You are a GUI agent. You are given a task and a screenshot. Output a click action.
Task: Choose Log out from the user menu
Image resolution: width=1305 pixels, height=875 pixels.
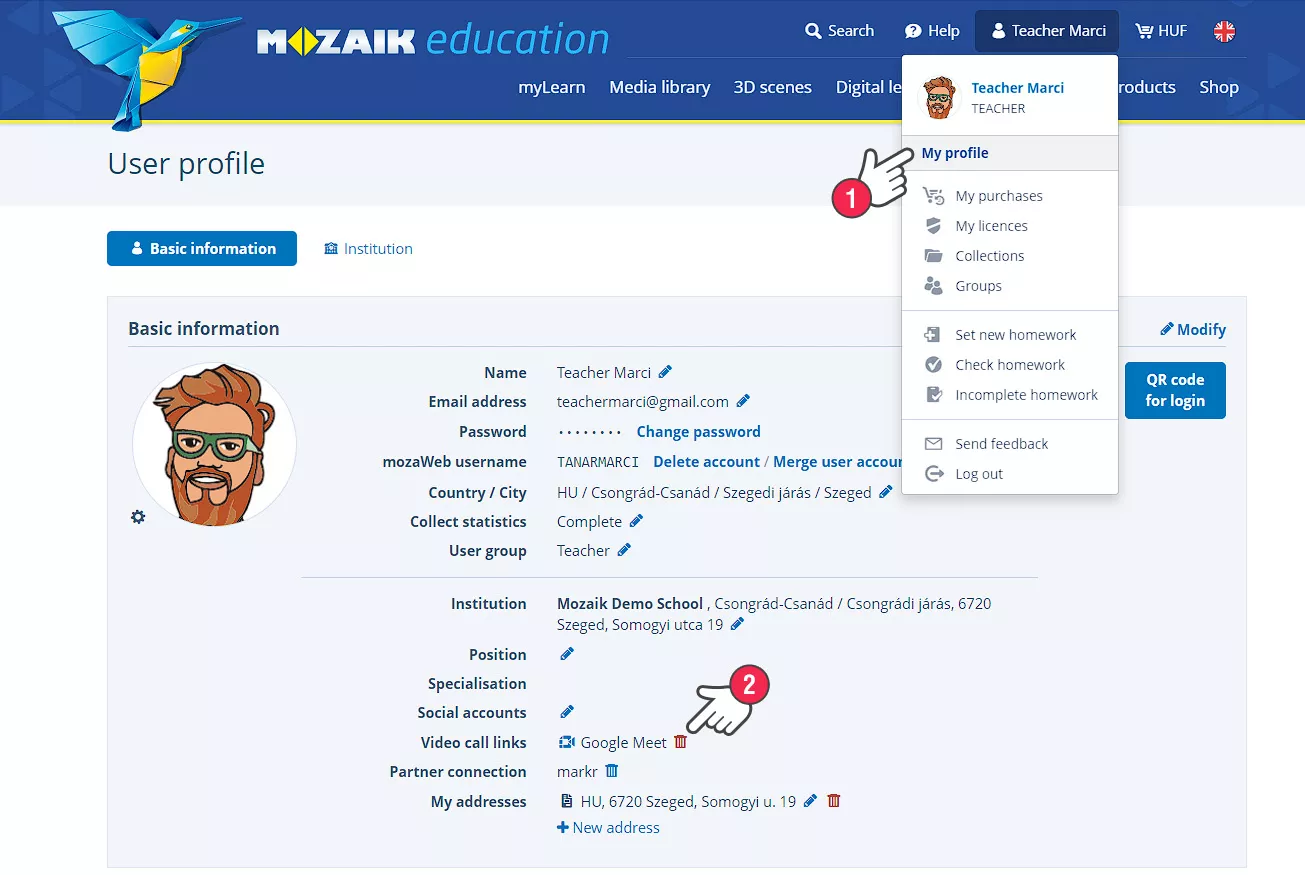pyautogui.click(x=978, y=474)
